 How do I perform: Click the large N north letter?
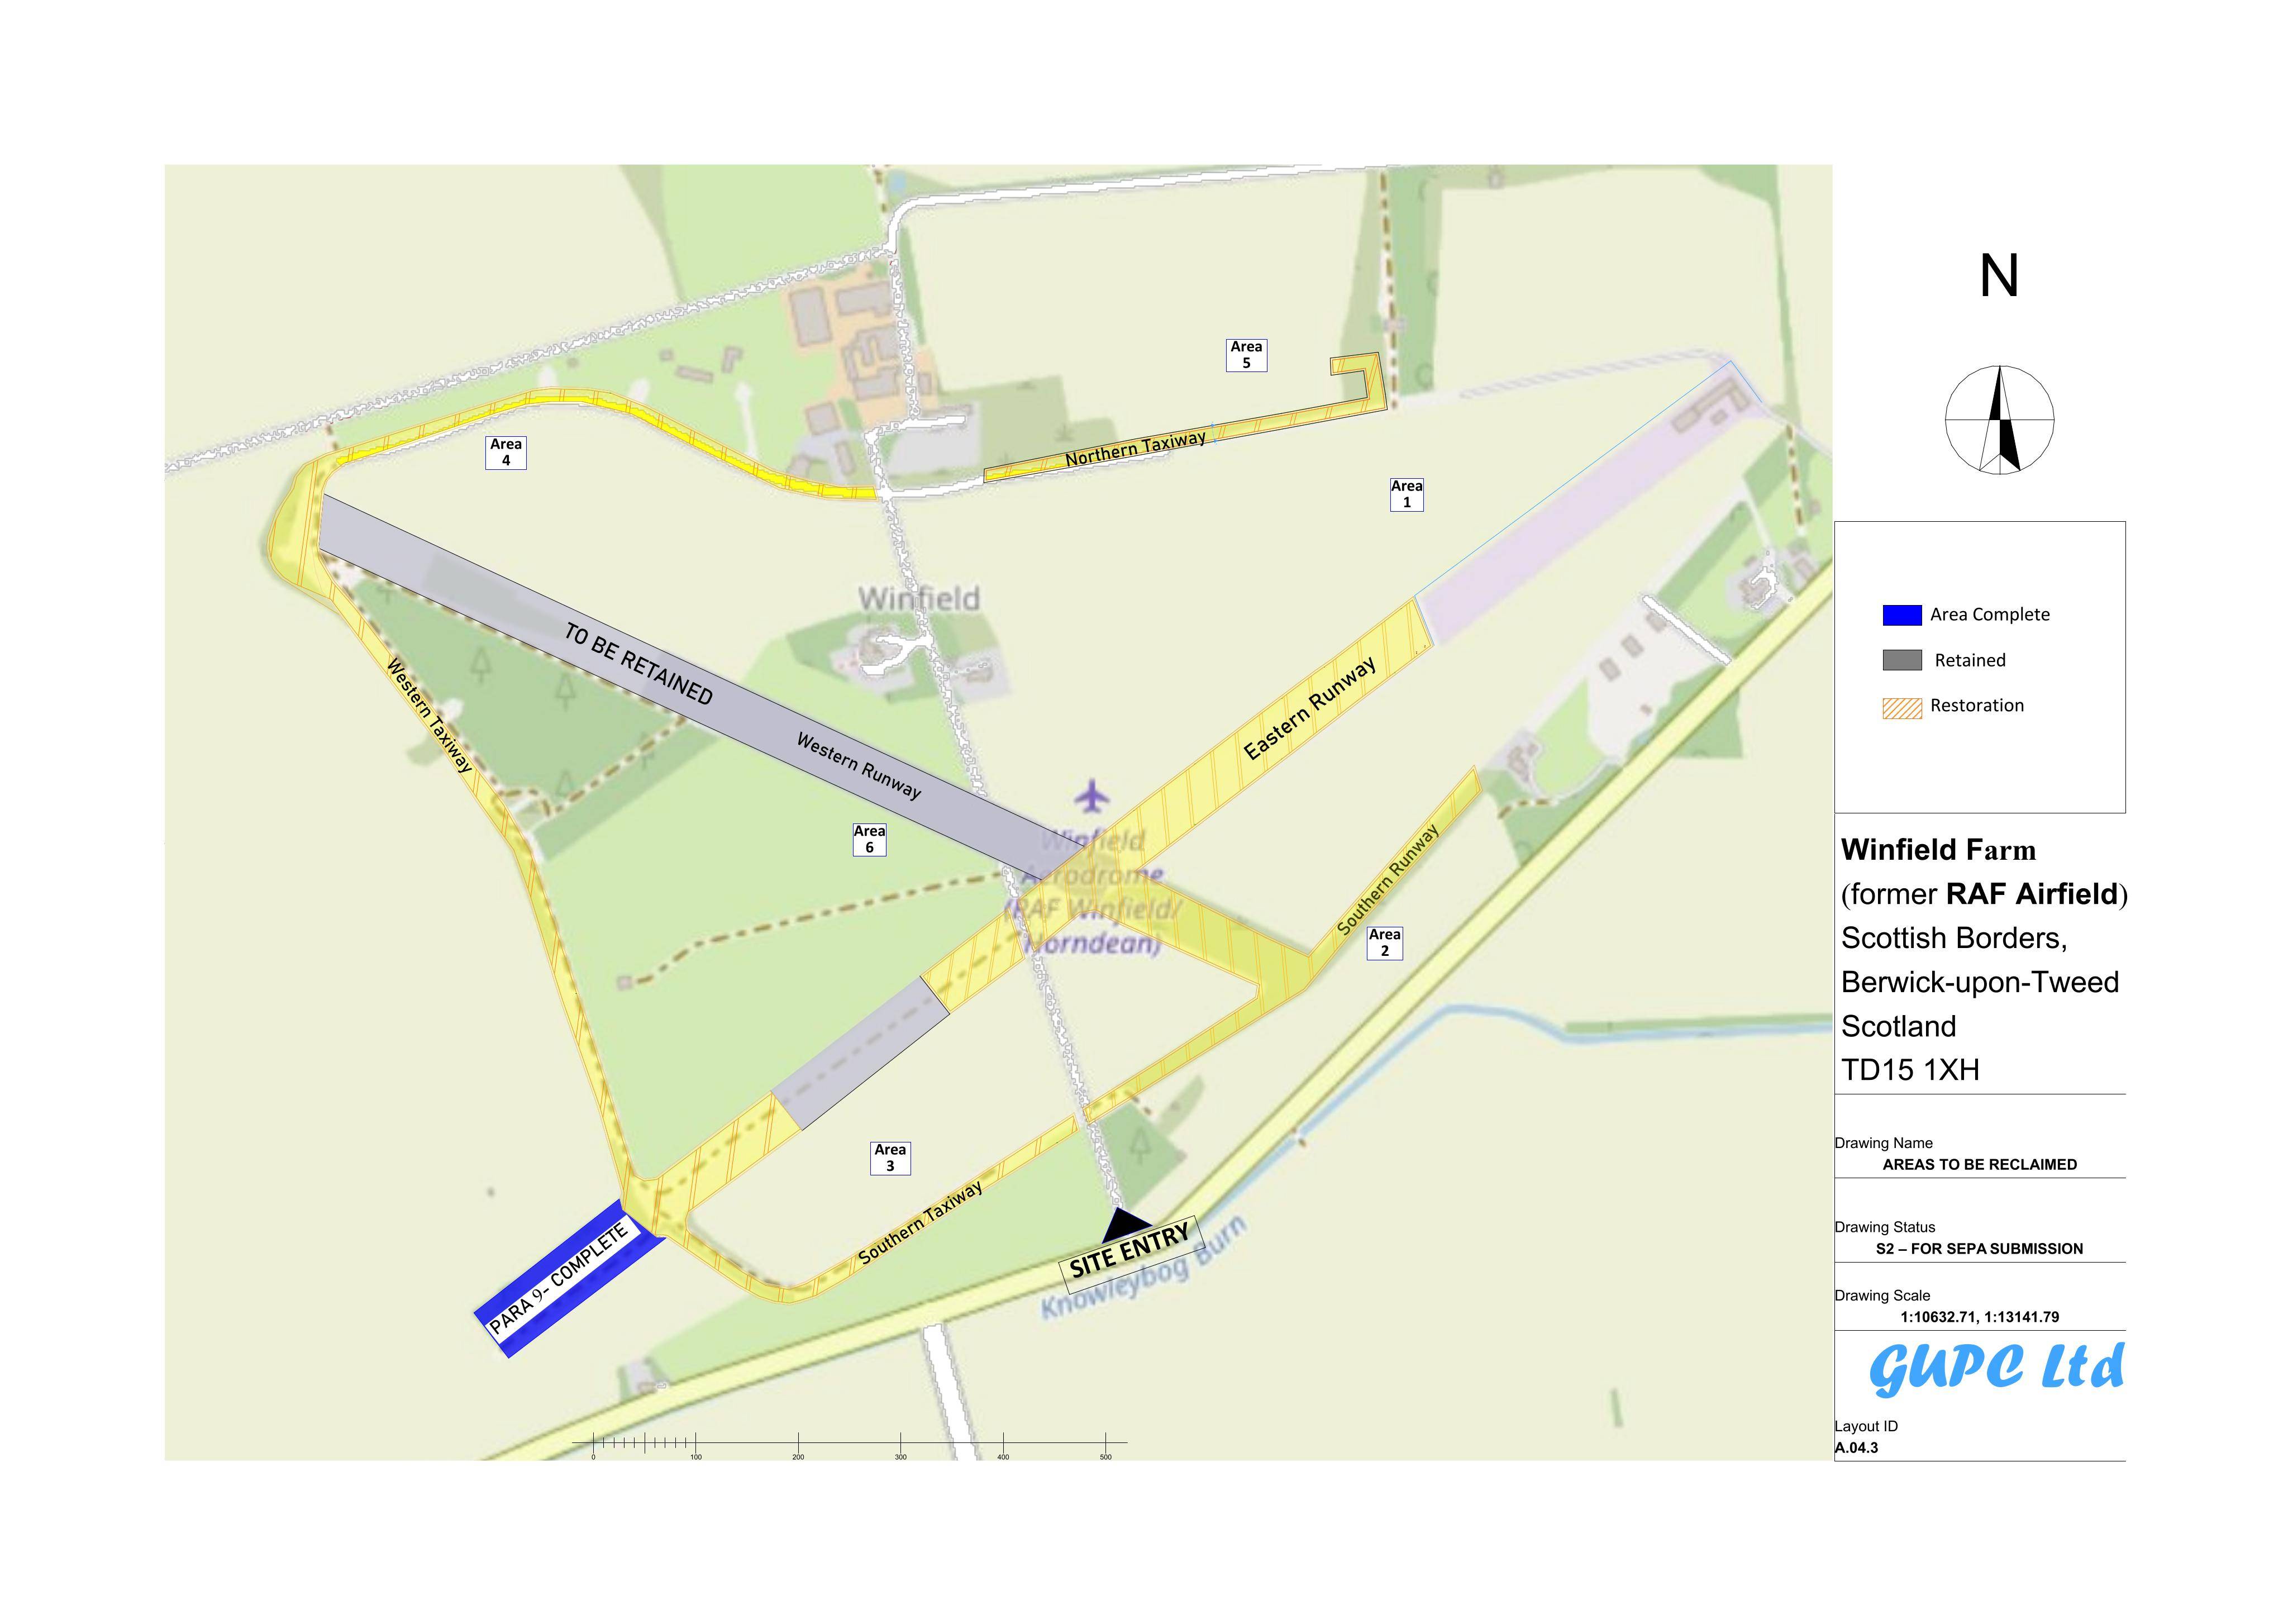tap(1999, 276)
